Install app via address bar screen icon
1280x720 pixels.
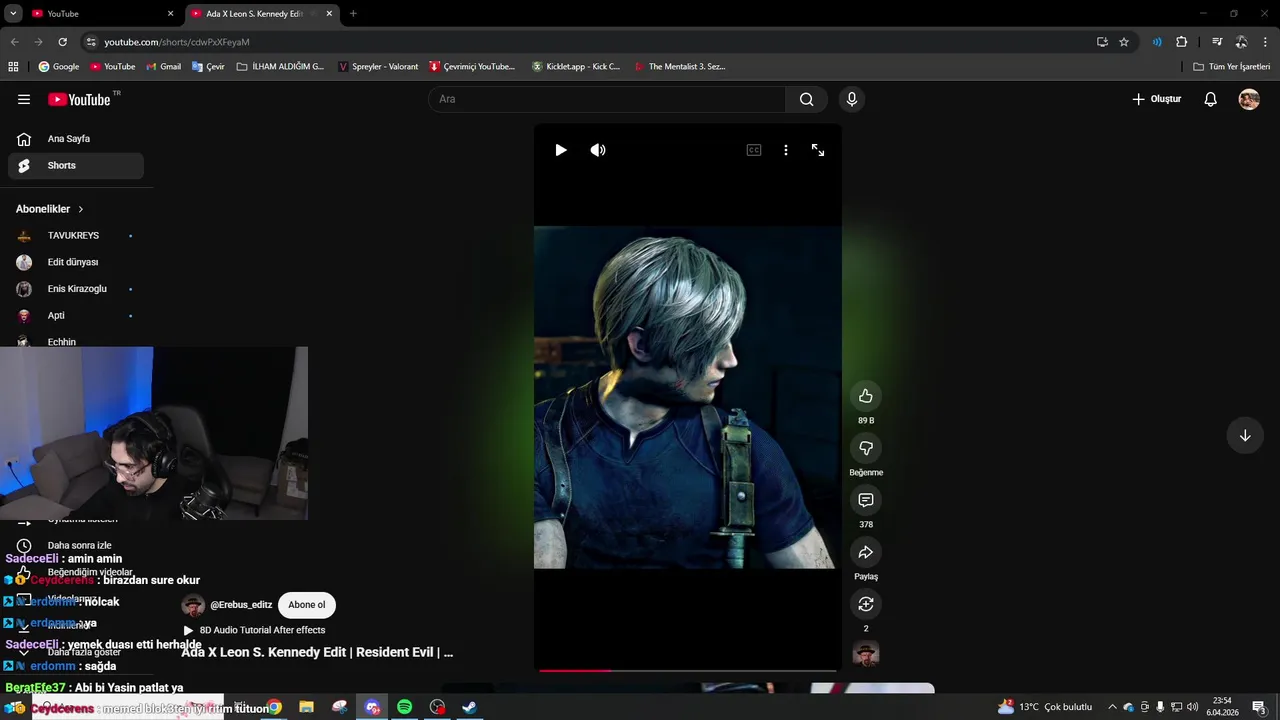1102,42
